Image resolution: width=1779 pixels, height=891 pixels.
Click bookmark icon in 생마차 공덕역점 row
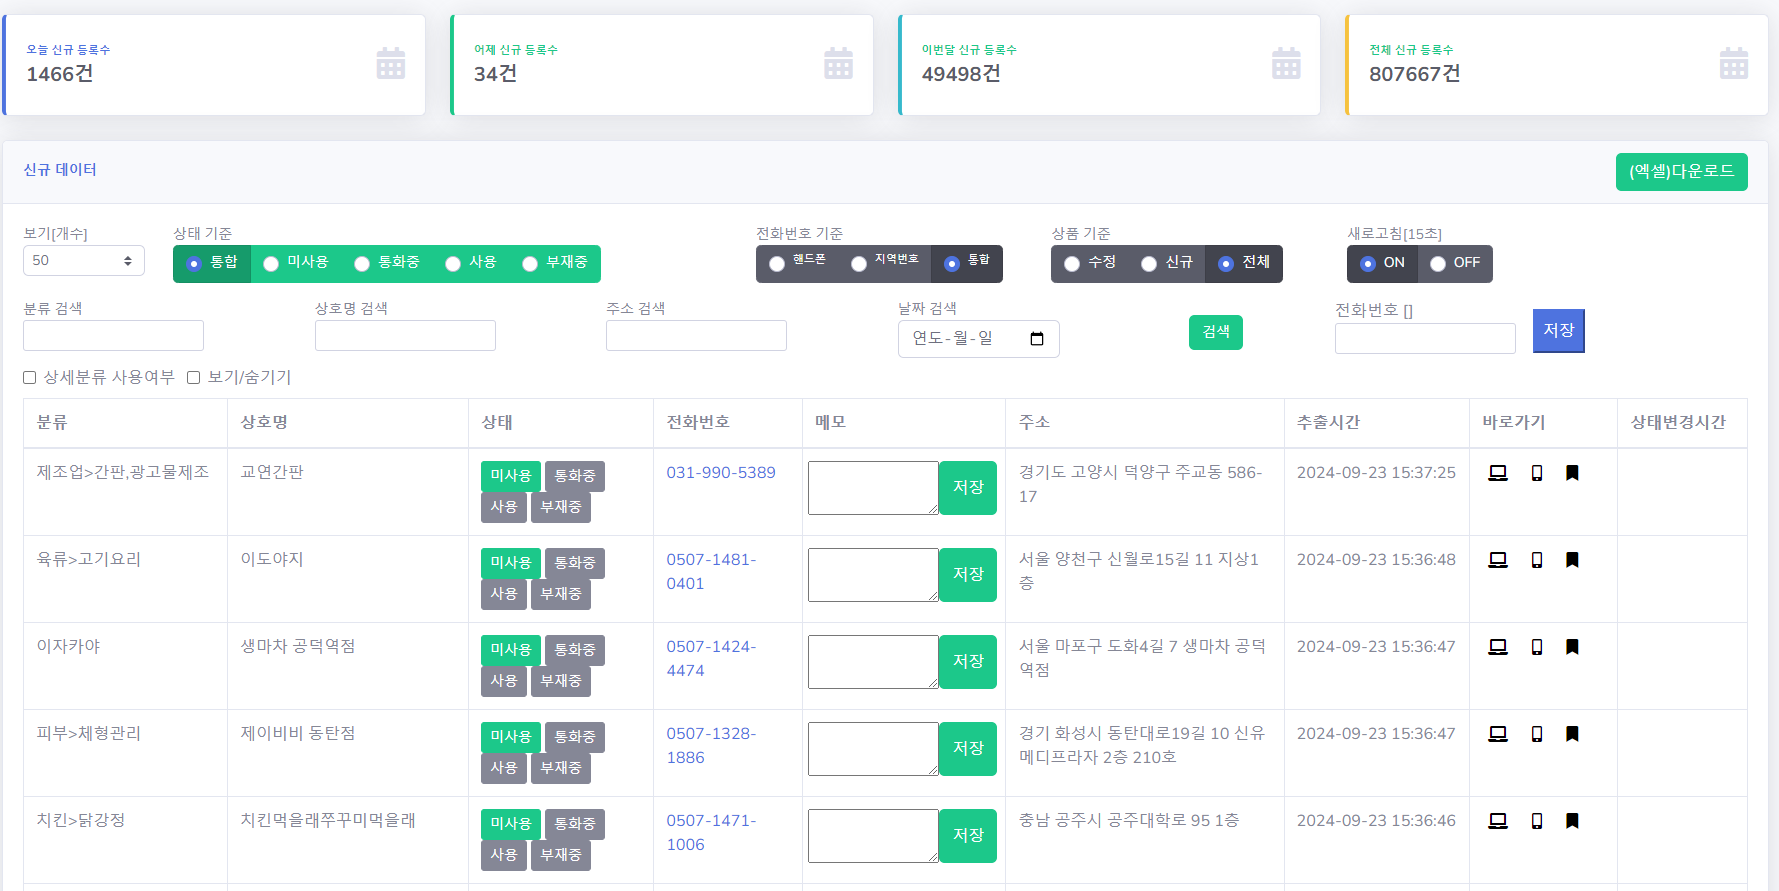1572,647
